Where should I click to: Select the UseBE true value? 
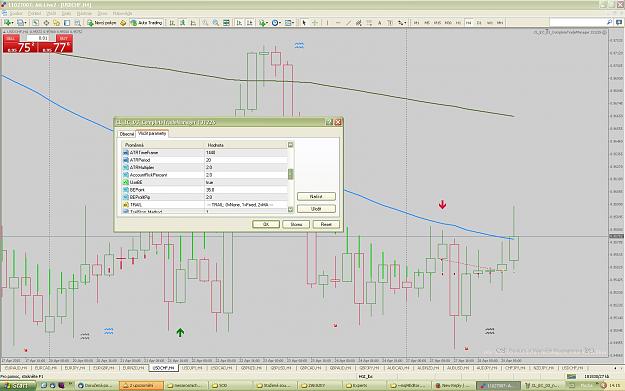(246, 182)
